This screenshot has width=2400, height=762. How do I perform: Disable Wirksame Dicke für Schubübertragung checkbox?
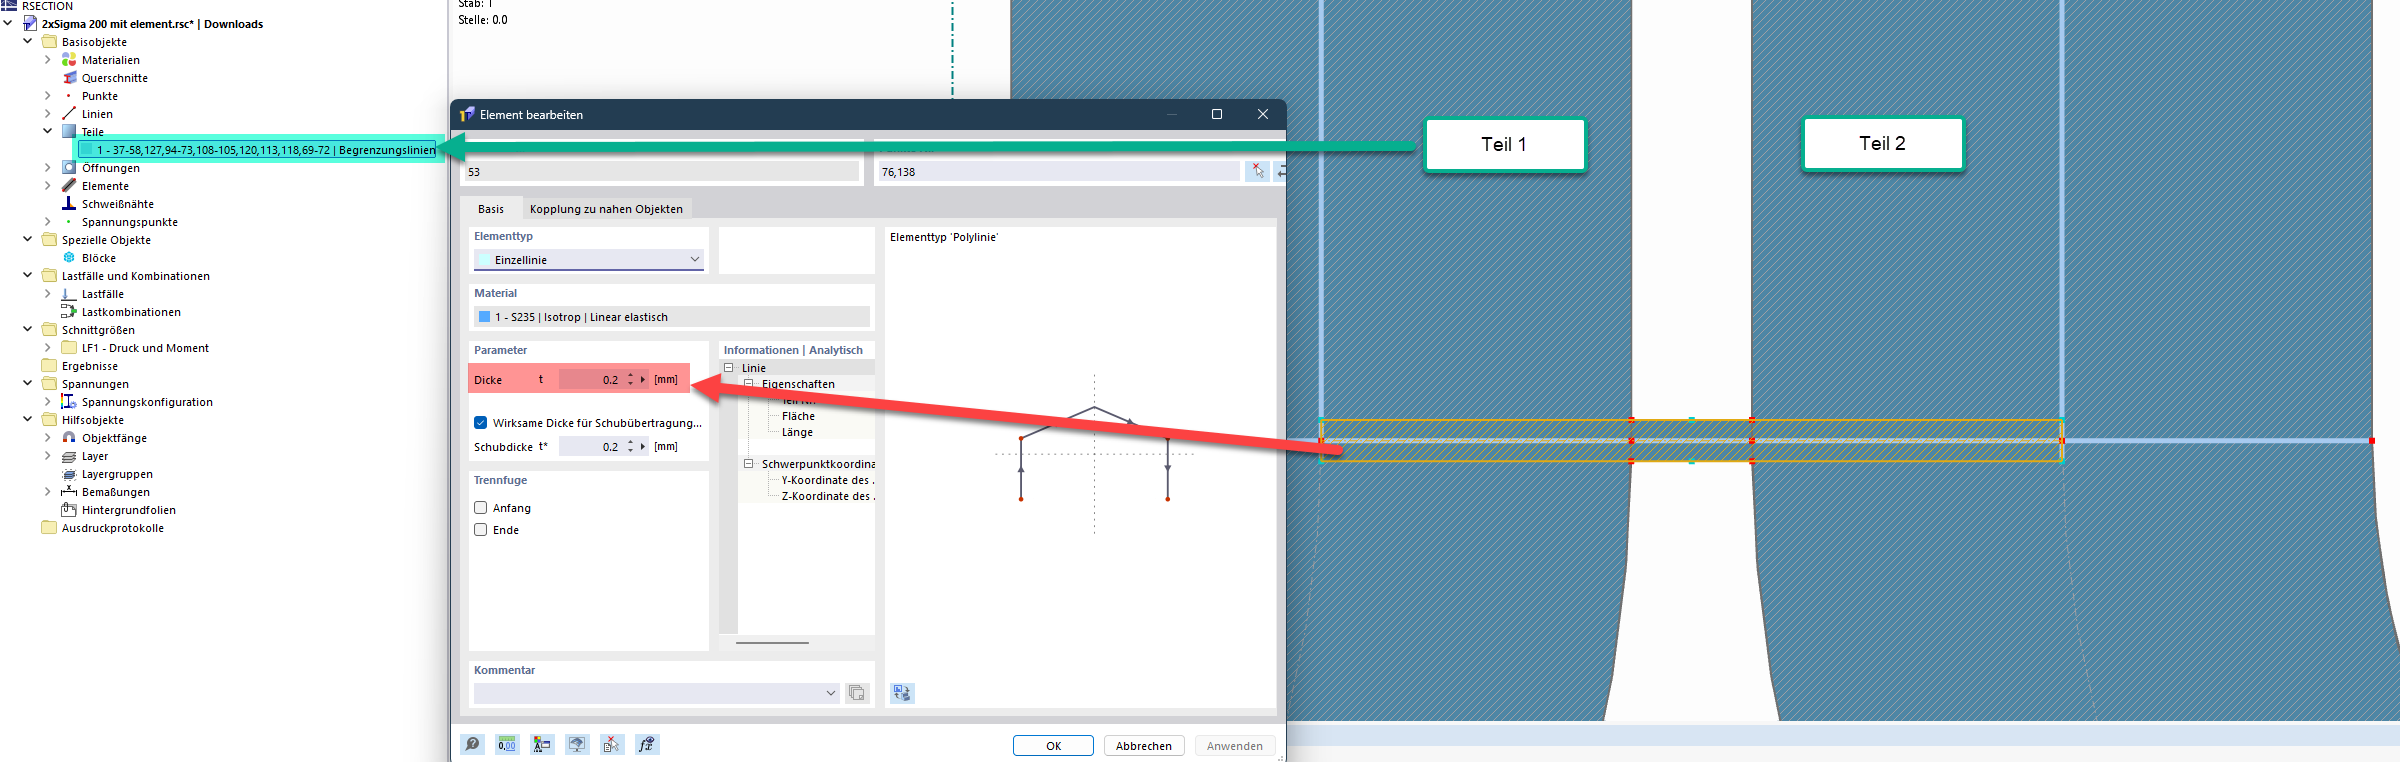pos(481,423)
